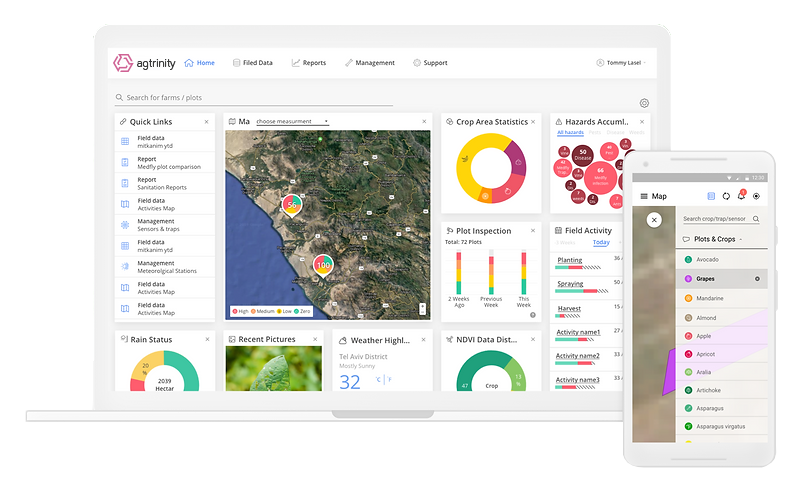Screen dimensions: 790x482
Task: Tap the location target icon on phone
Action: (x=756, y=196)
